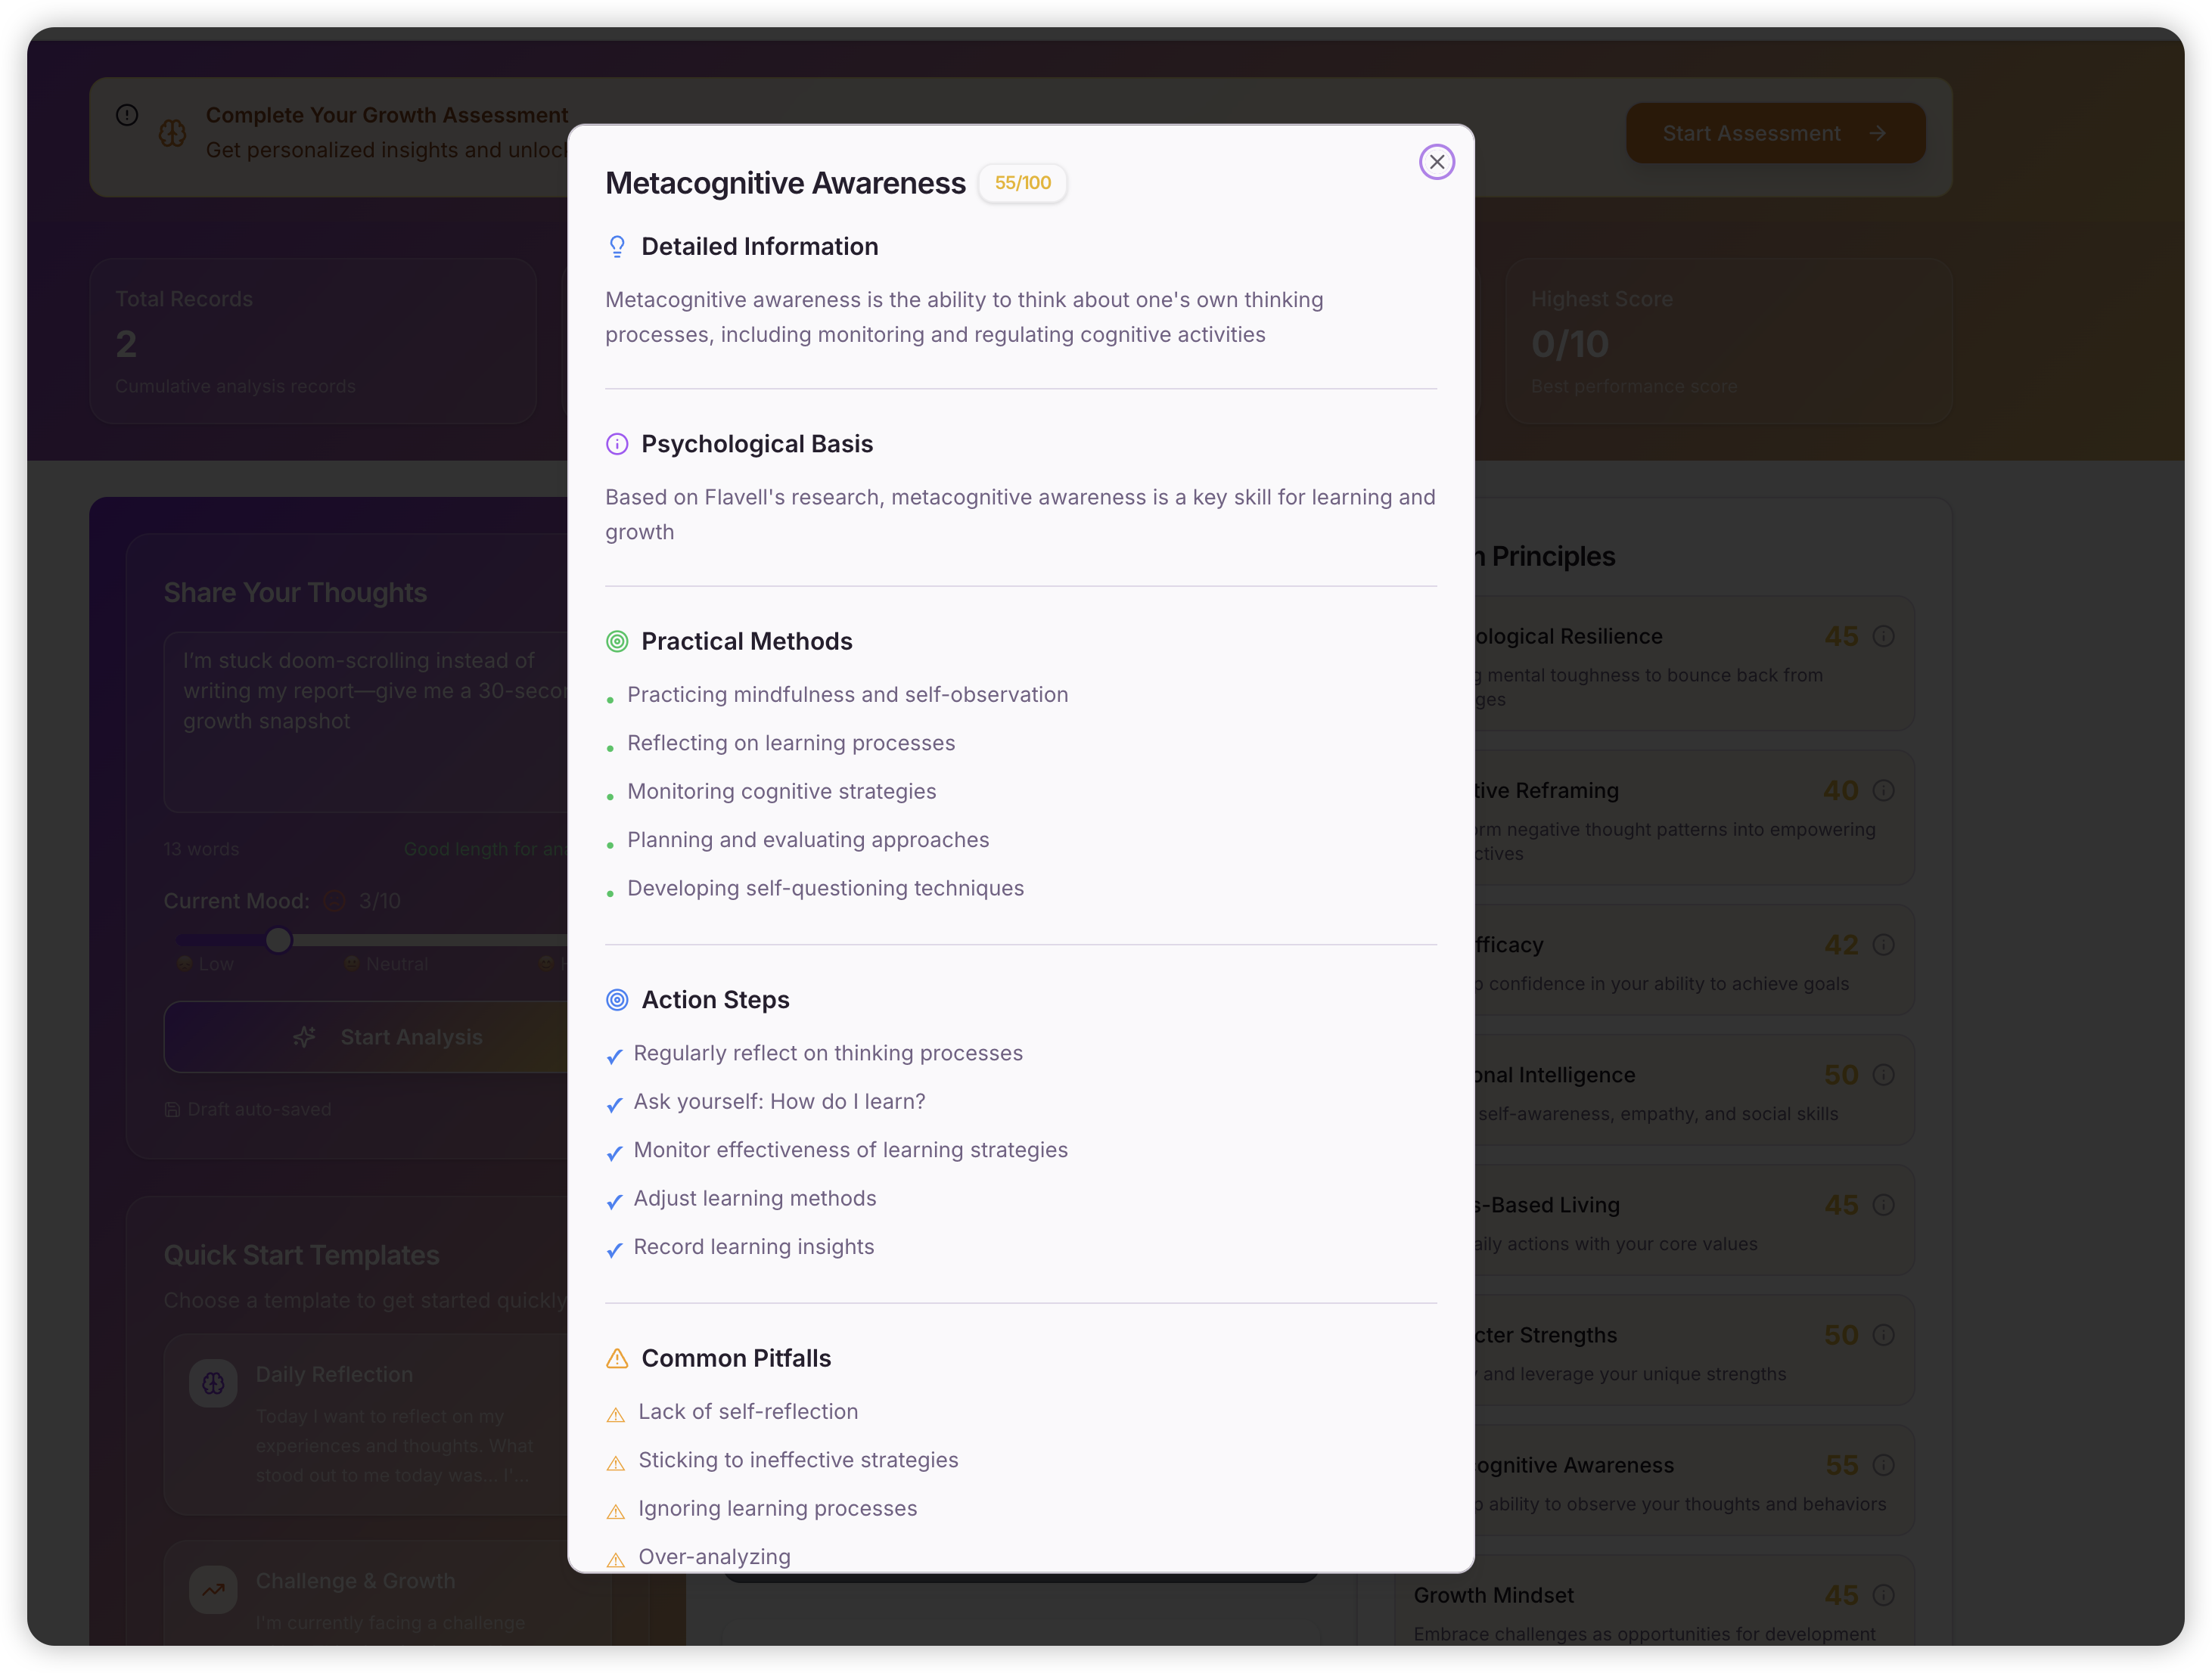
Task: Click the brain icon near Complete Your Growth Assessment
Action: (173, 133)
